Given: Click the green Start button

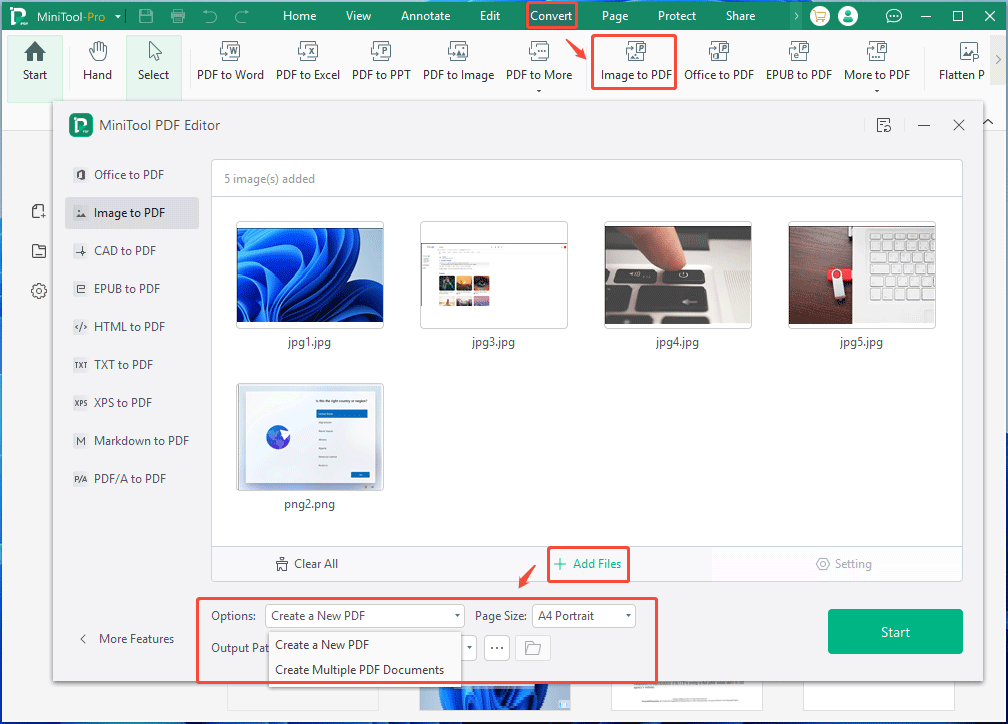Looking at the screenshot, I should coord(895,631).
